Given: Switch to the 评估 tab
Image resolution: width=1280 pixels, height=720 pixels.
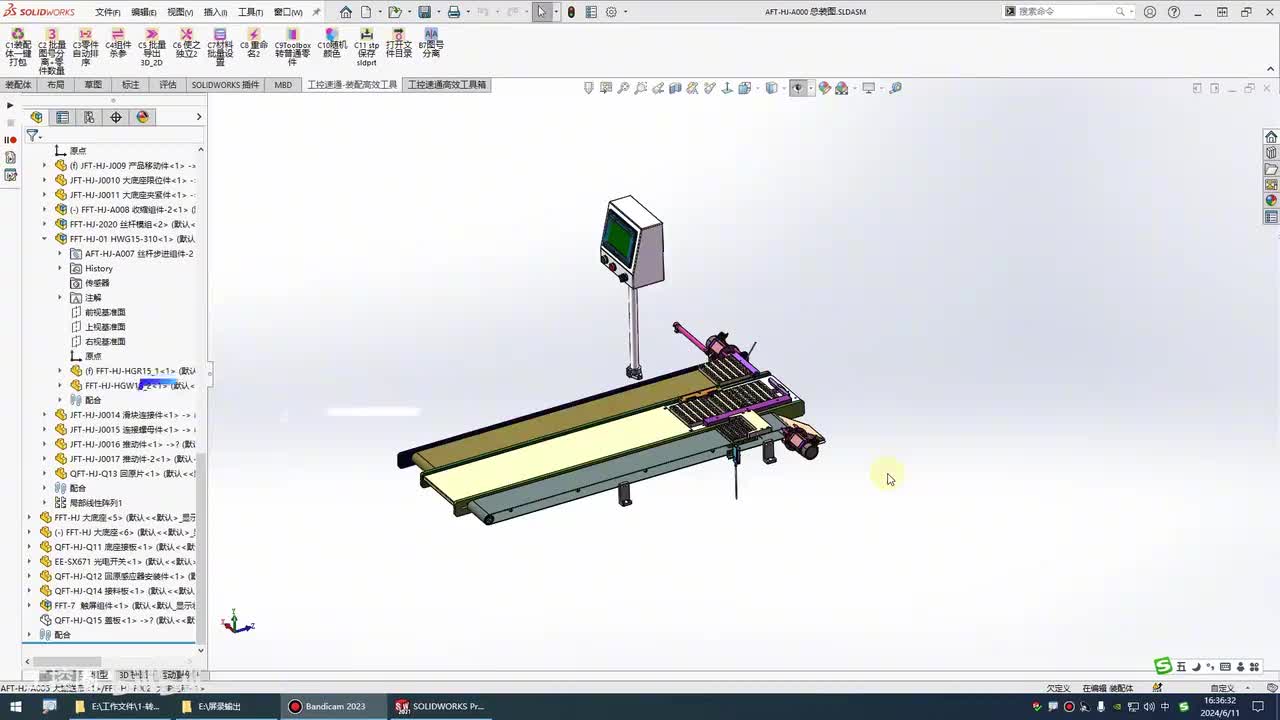Looking at the screenshot, I should pos(168,85).
